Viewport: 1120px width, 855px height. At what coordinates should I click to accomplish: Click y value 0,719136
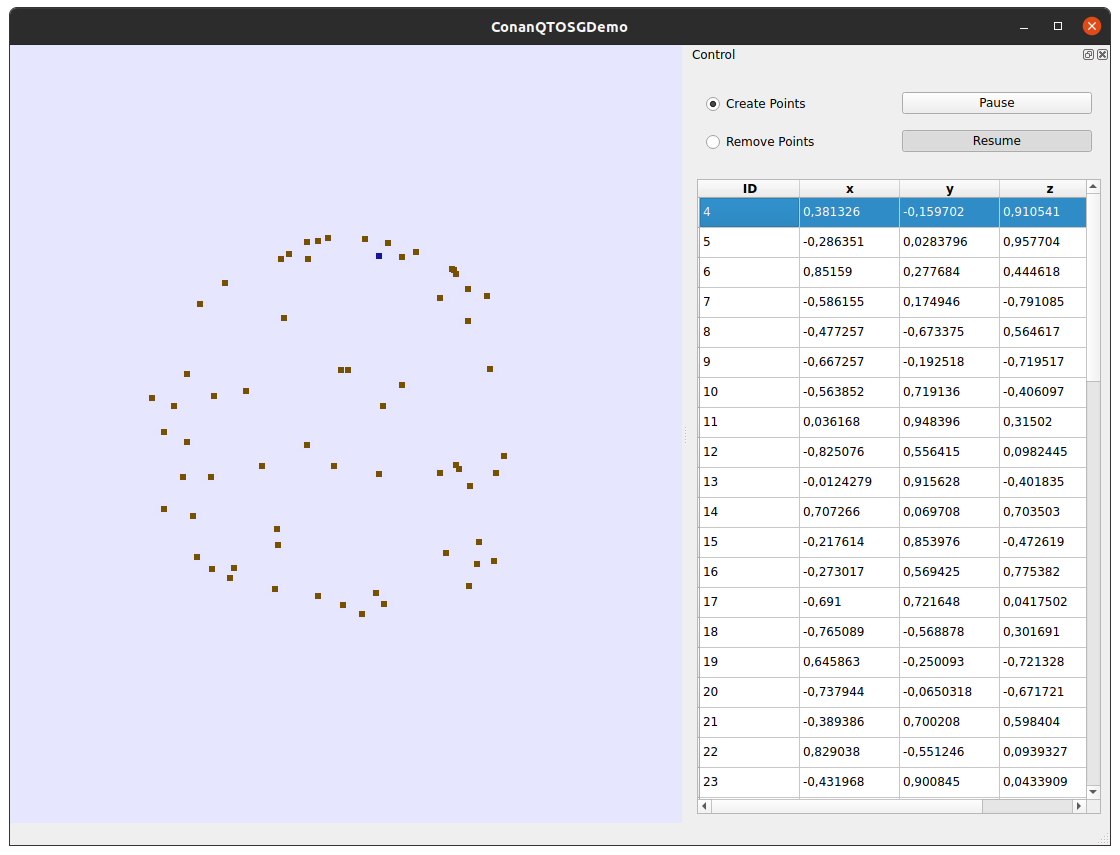coord(949,392)
